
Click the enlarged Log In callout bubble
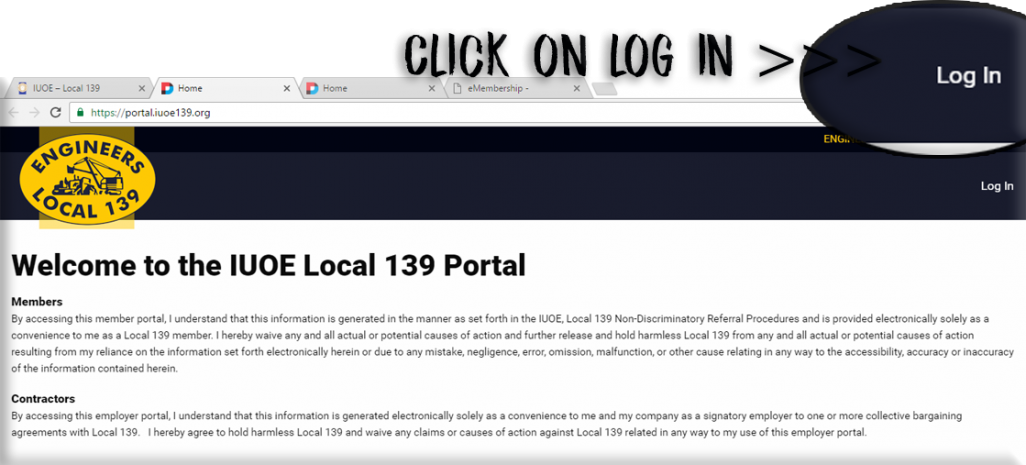pos(967,76)
